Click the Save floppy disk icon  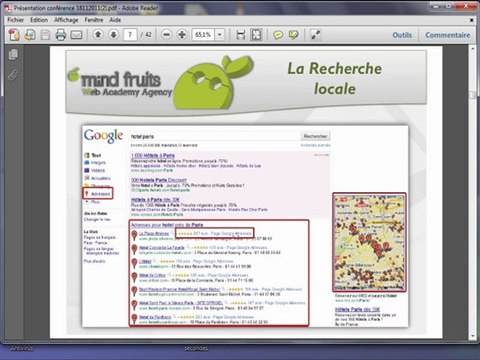45,35
